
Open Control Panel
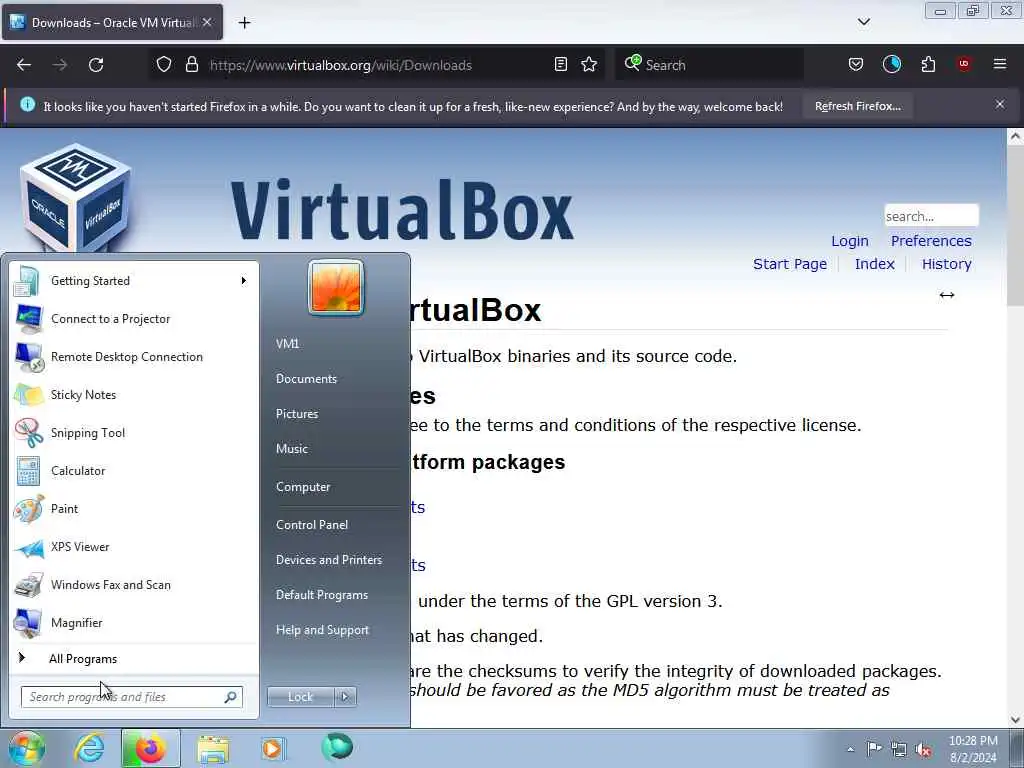click(x=312, y=524)
